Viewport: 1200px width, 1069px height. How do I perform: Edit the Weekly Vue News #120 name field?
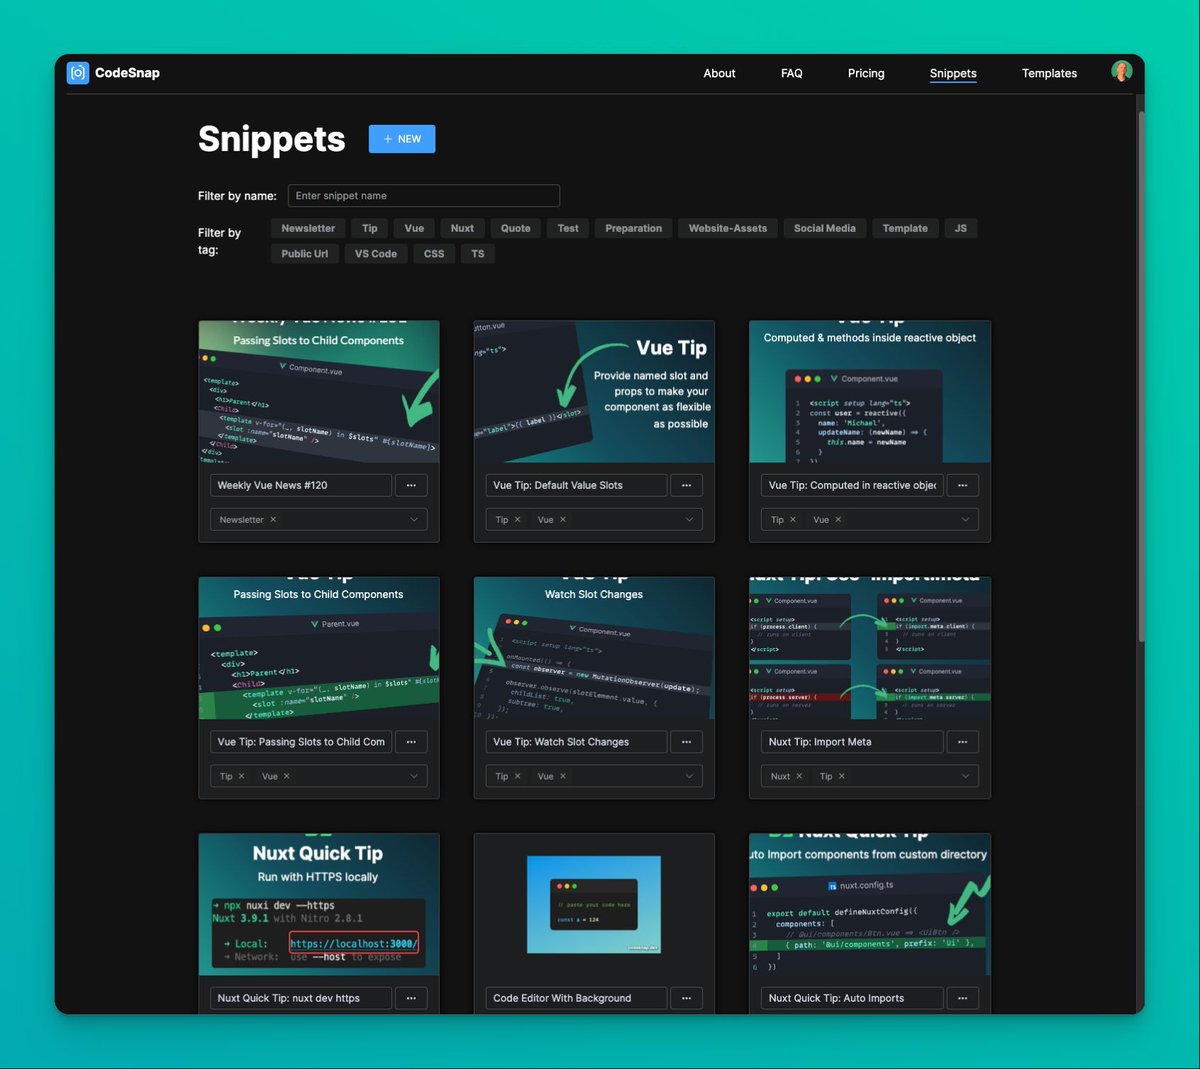(x=301, y=485)
